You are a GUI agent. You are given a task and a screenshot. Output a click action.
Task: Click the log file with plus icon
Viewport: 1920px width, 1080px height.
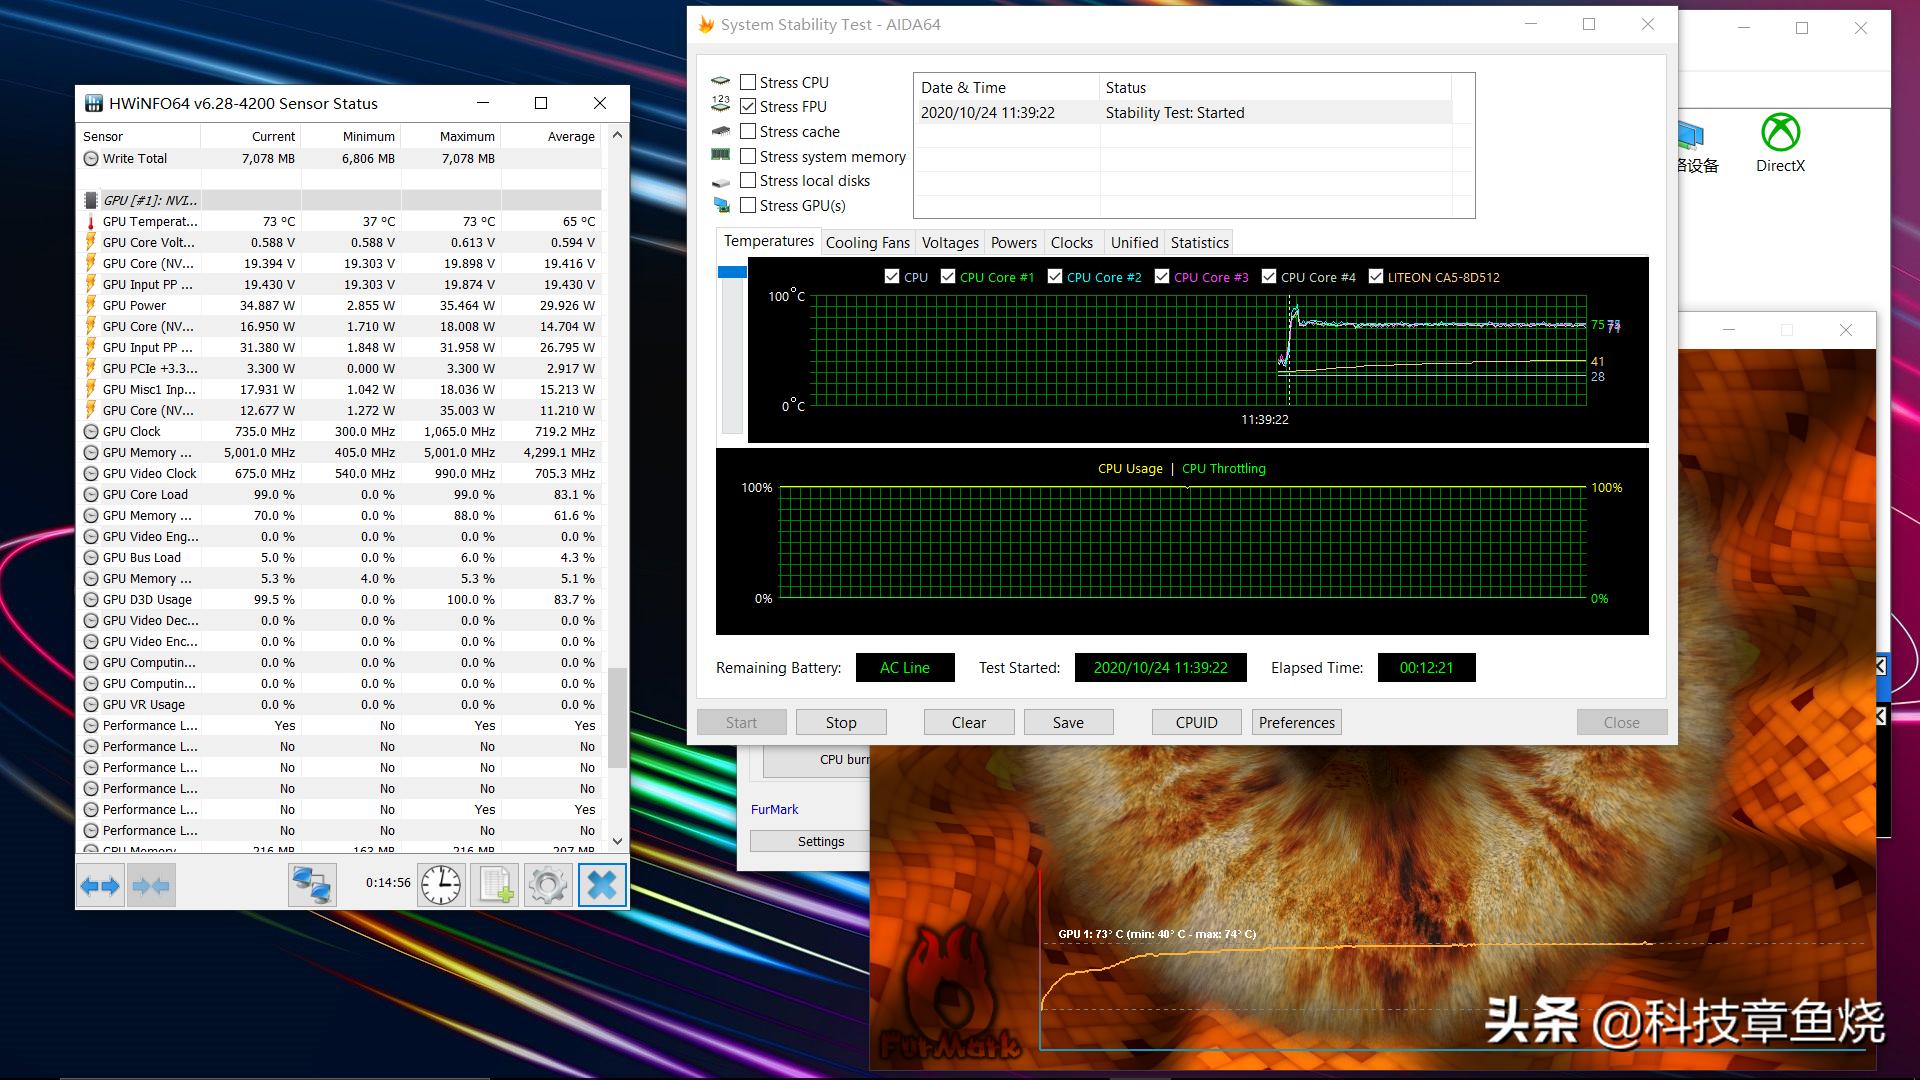pos(495,885)
